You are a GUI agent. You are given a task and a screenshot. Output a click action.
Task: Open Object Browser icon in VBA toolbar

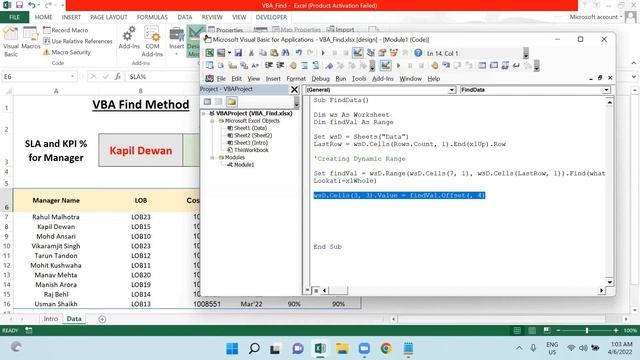coord(394,53)
